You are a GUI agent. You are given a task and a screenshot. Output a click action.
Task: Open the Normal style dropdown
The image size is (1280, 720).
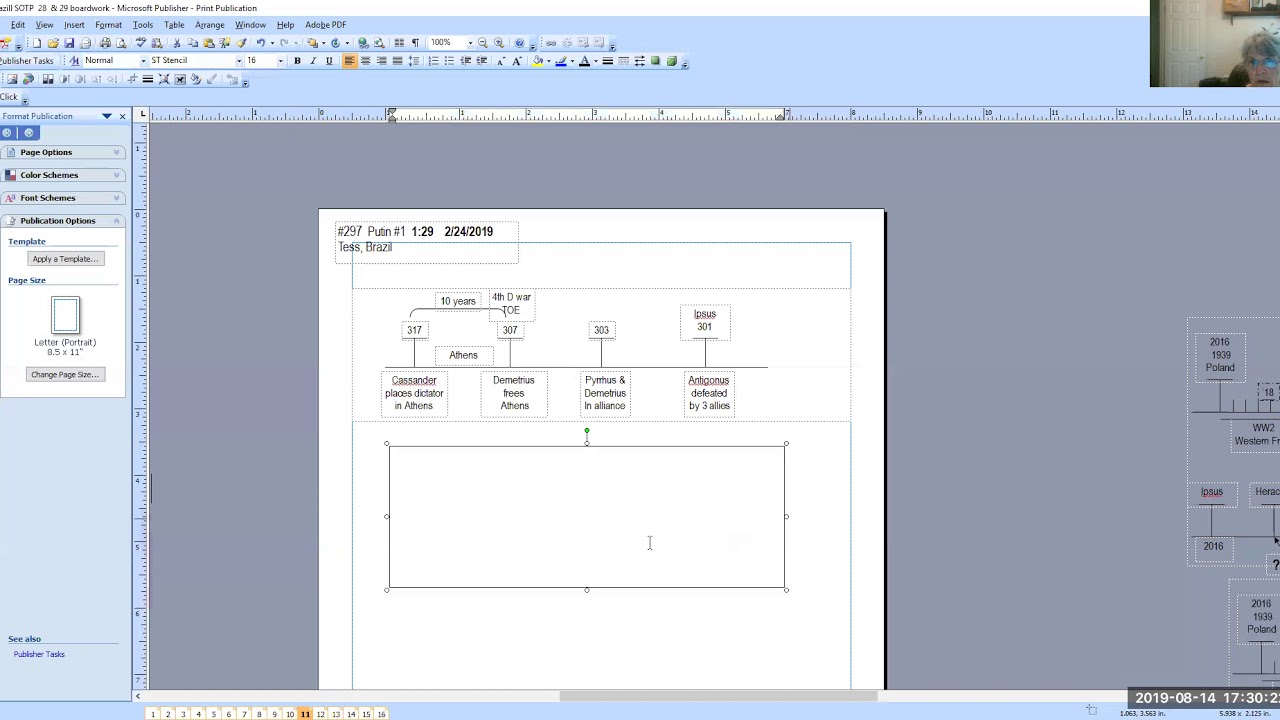click(x=143, y=61)
